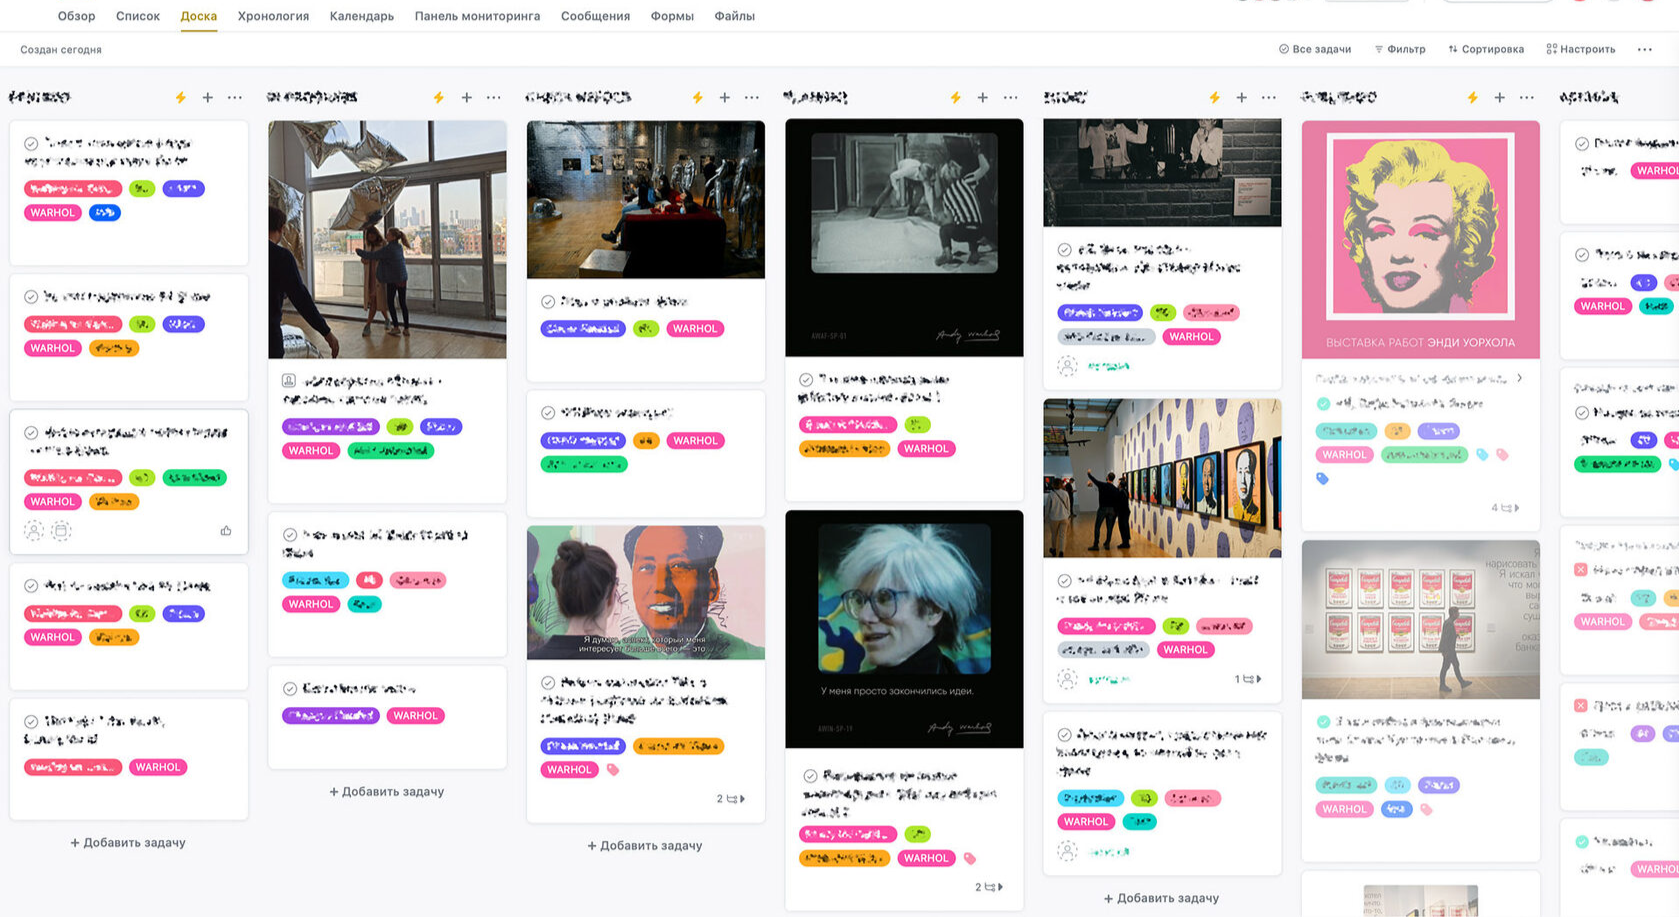Click Настроить customize button
The height and width of the screenshot is (917, 1679).
[x=1581, y=49]
